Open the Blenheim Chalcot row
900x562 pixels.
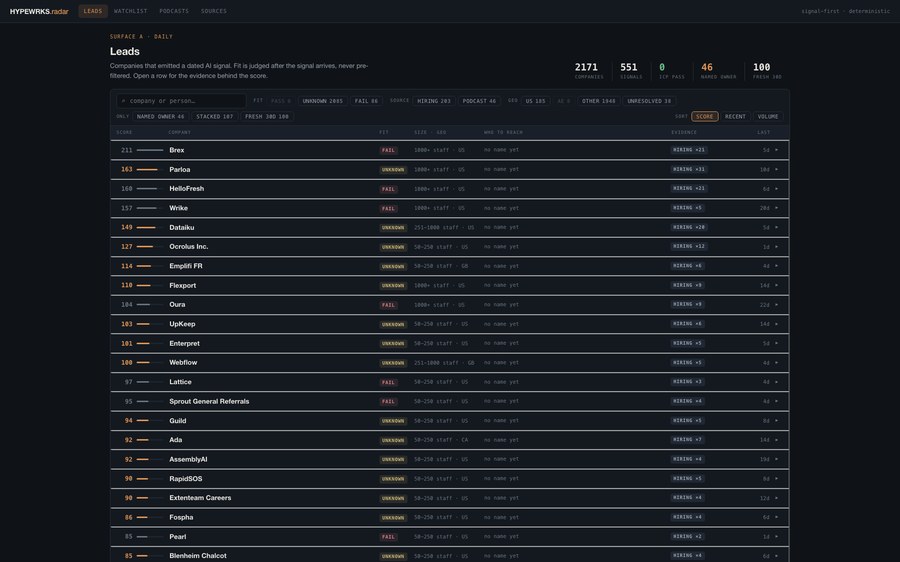click(x=449, y=556)
